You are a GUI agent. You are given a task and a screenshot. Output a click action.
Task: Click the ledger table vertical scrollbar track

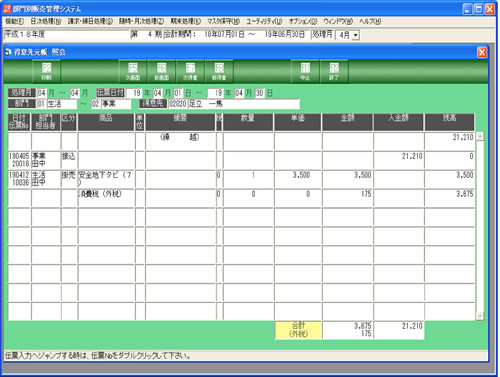[x=480, y=226]
